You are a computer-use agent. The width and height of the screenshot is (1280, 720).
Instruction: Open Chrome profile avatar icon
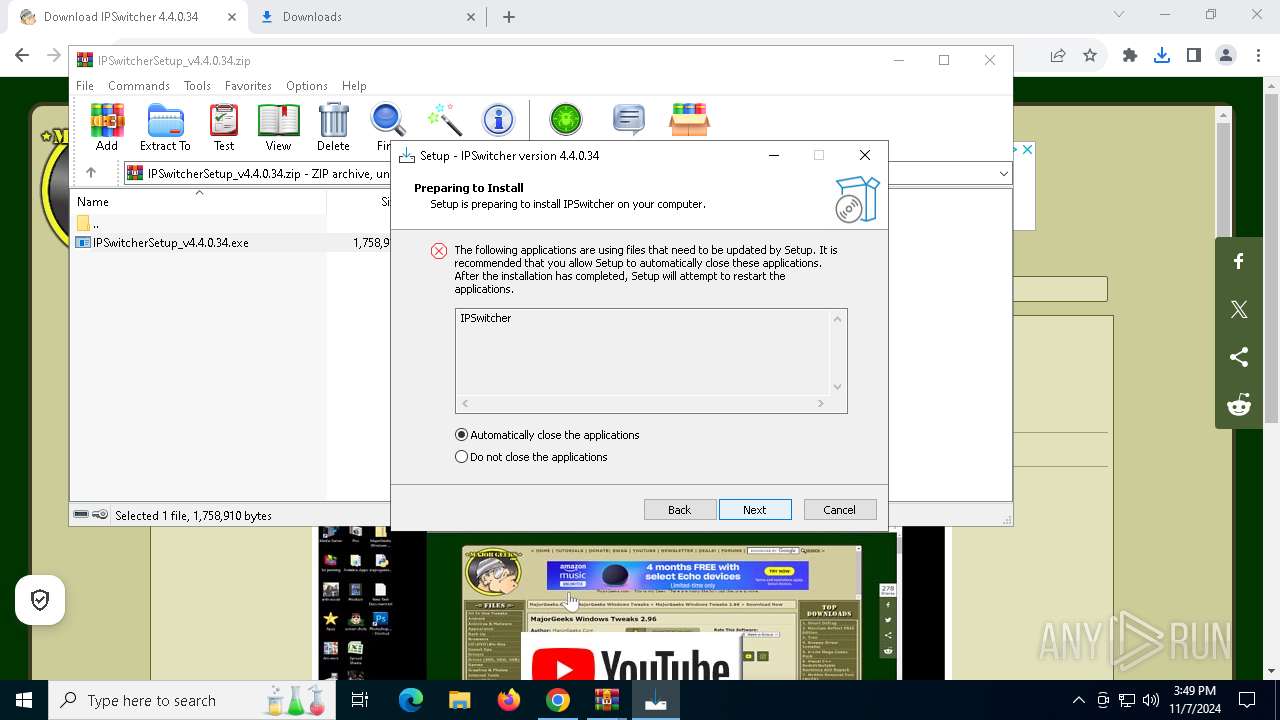click(x=1225, y=56)
